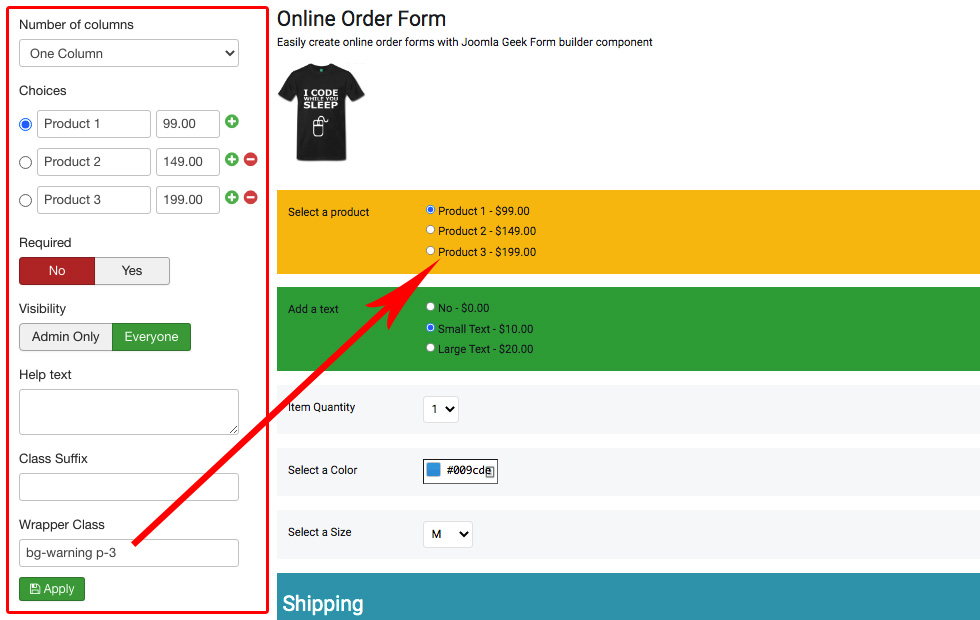Choose Small Text - $10.00 option

(430, 328)
